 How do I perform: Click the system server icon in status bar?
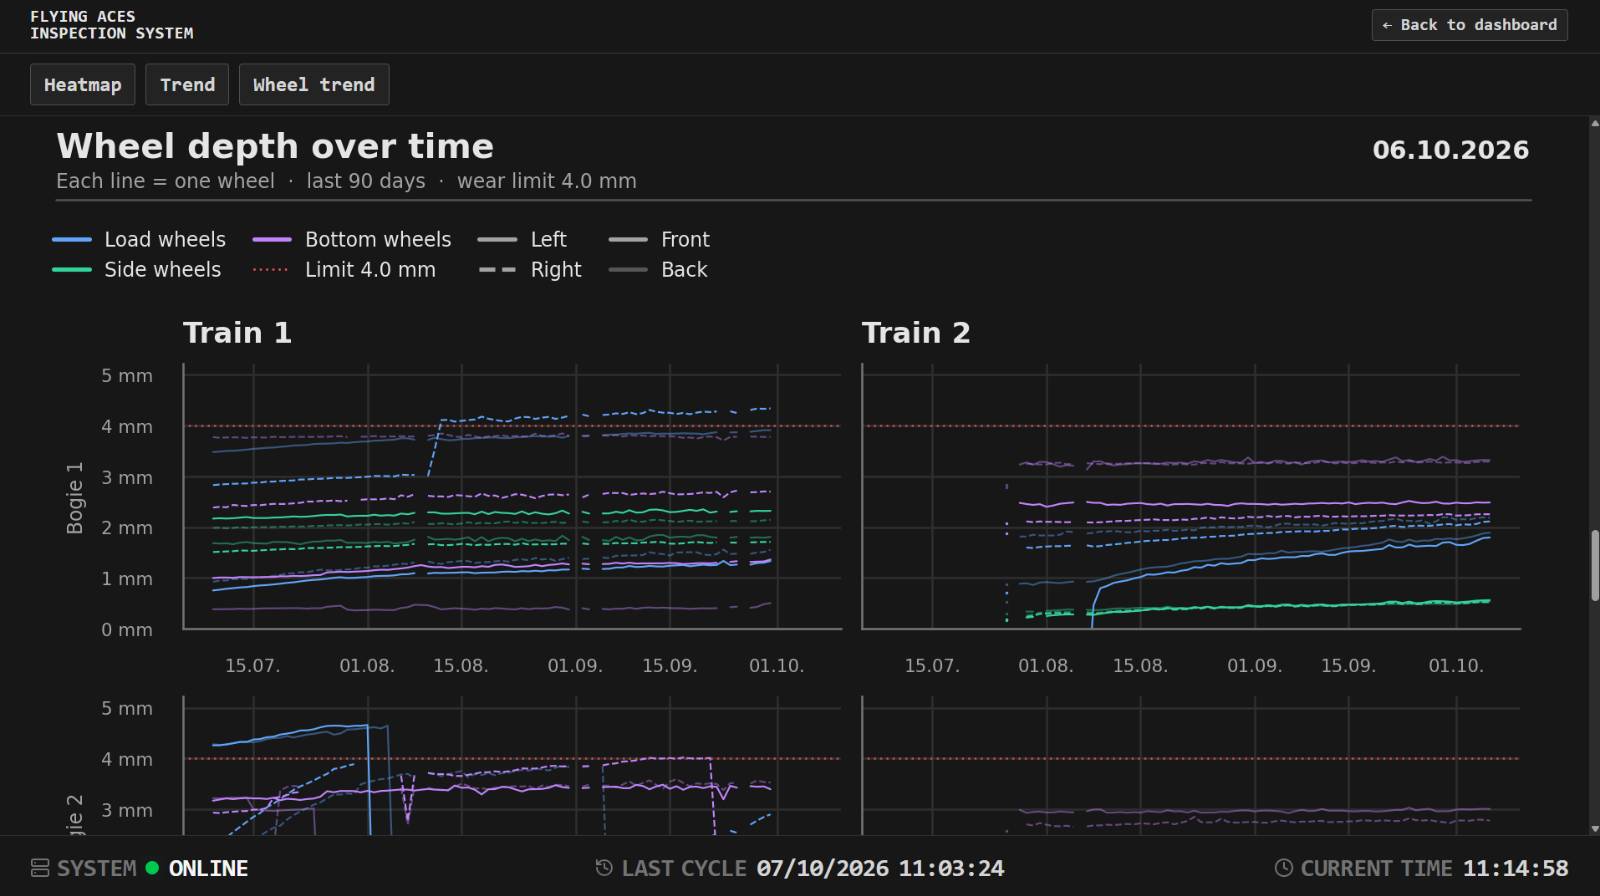click(40, 868)
